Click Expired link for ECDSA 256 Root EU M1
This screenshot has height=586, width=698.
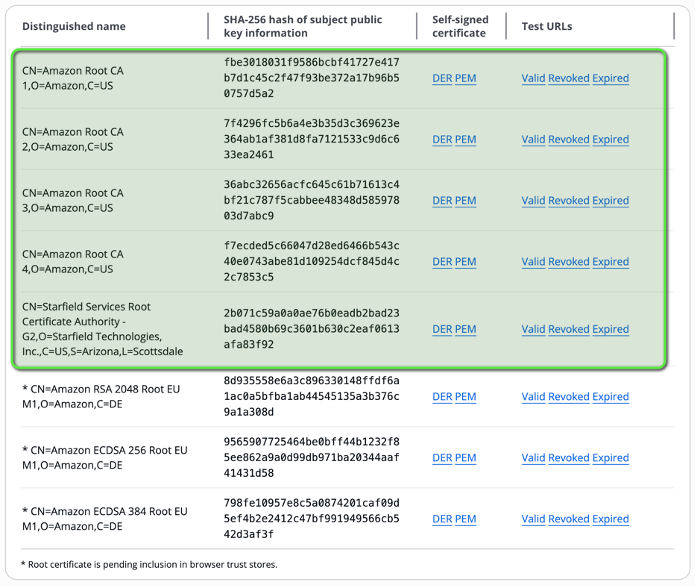click(613, 459)
